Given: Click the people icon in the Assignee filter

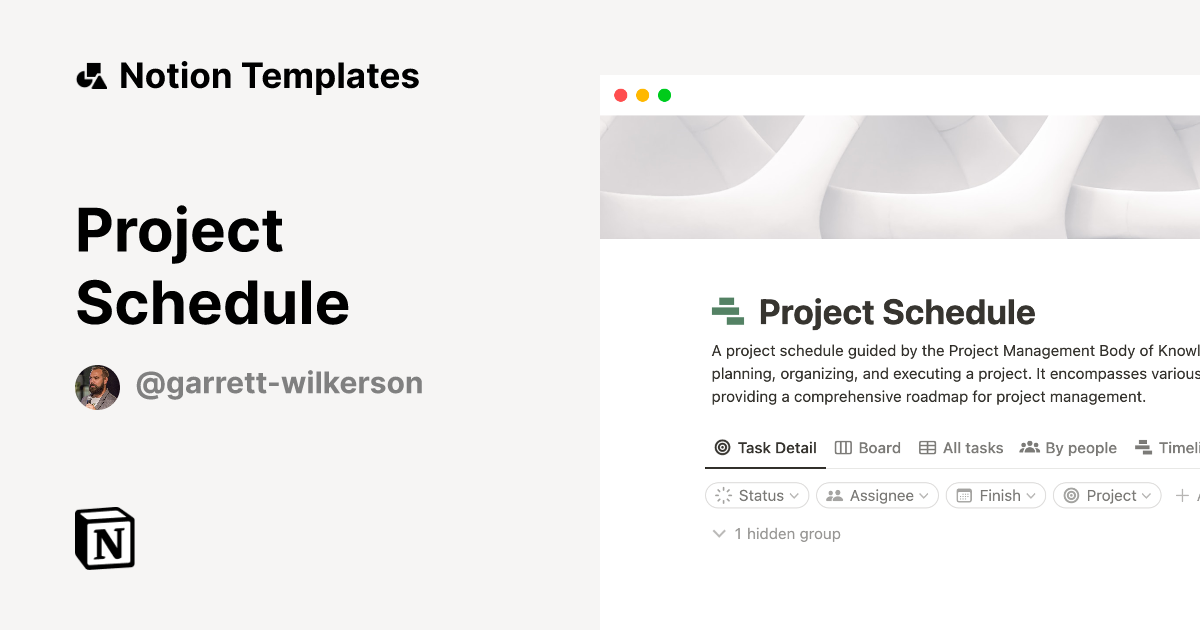Looking at the screenshot, I should click(836, 495).
